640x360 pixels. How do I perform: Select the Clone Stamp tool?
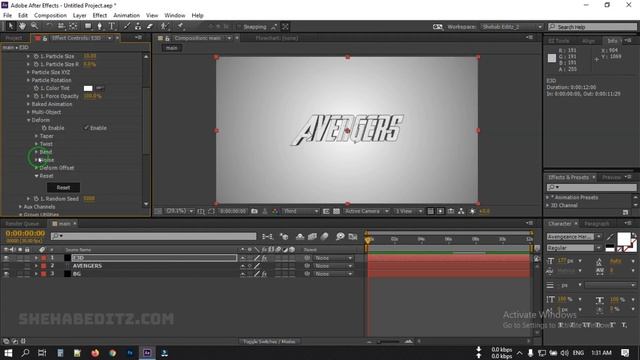[x=138, y=26]
